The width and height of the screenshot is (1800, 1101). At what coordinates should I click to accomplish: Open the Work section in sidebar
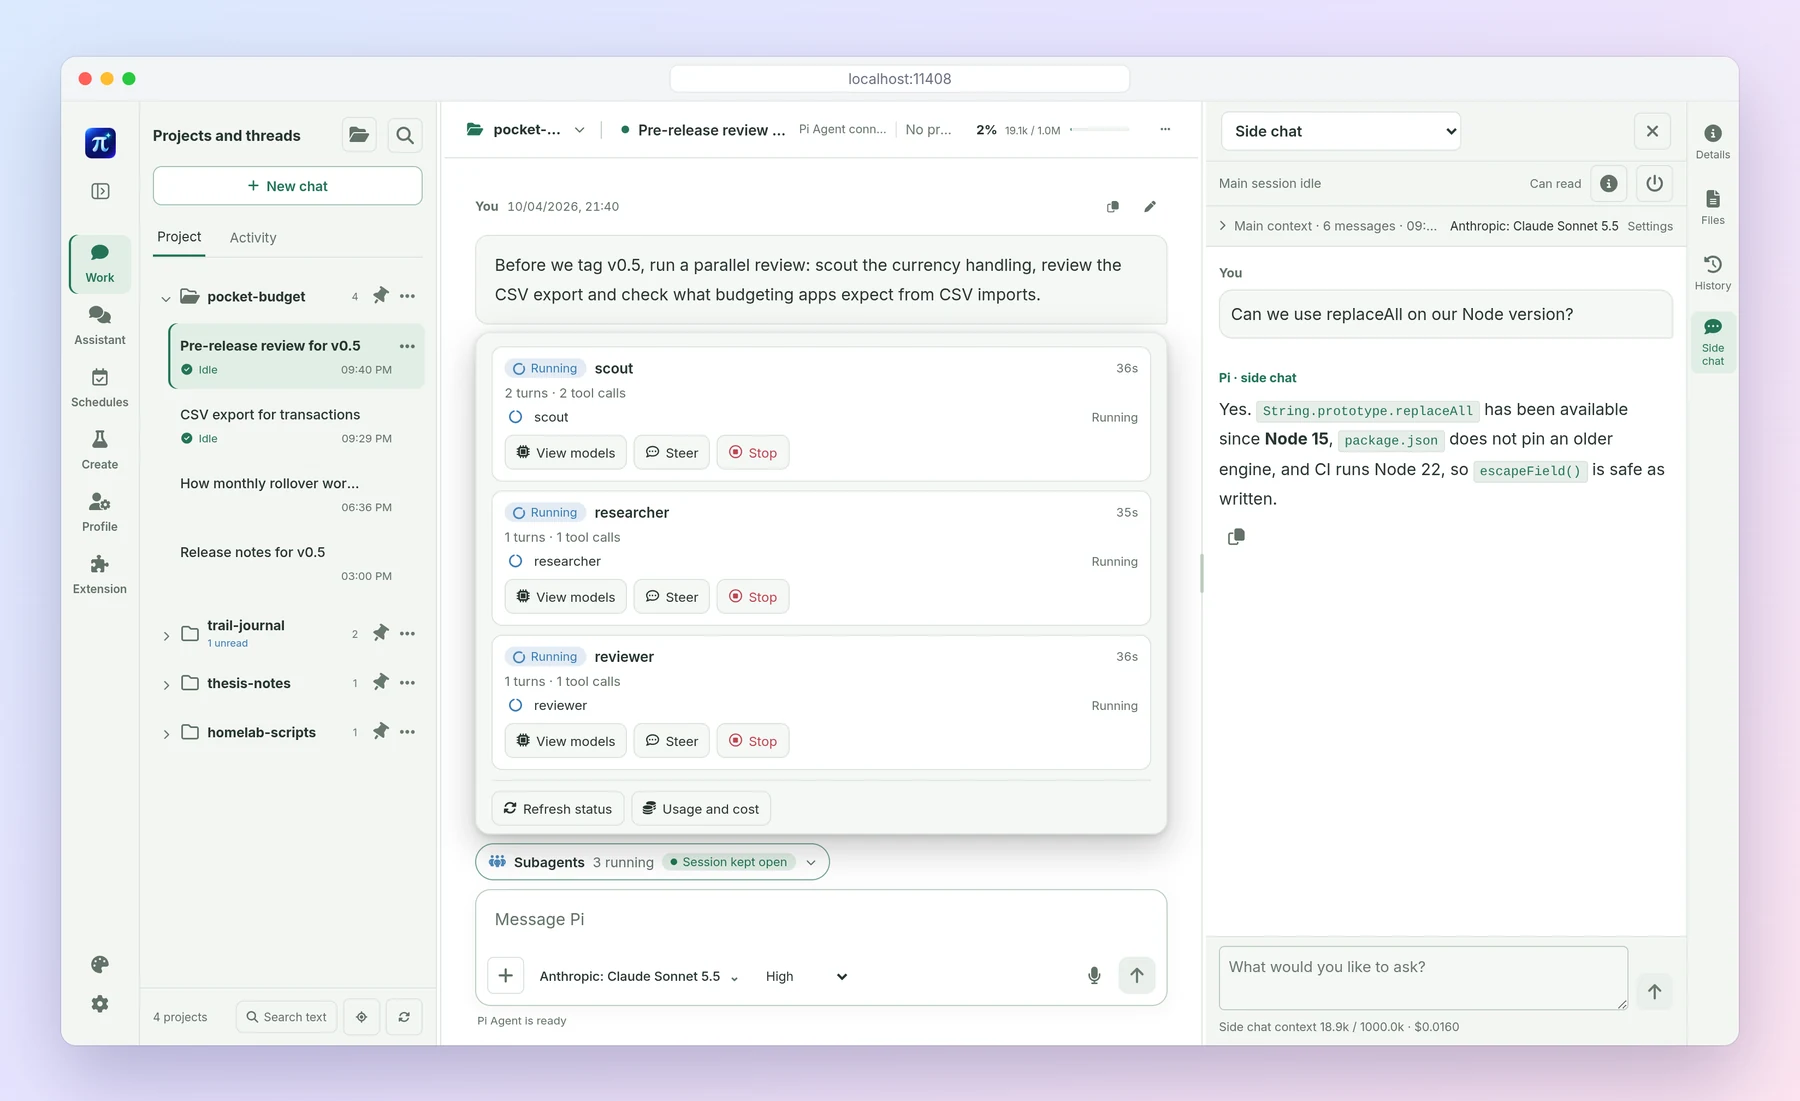100,264
